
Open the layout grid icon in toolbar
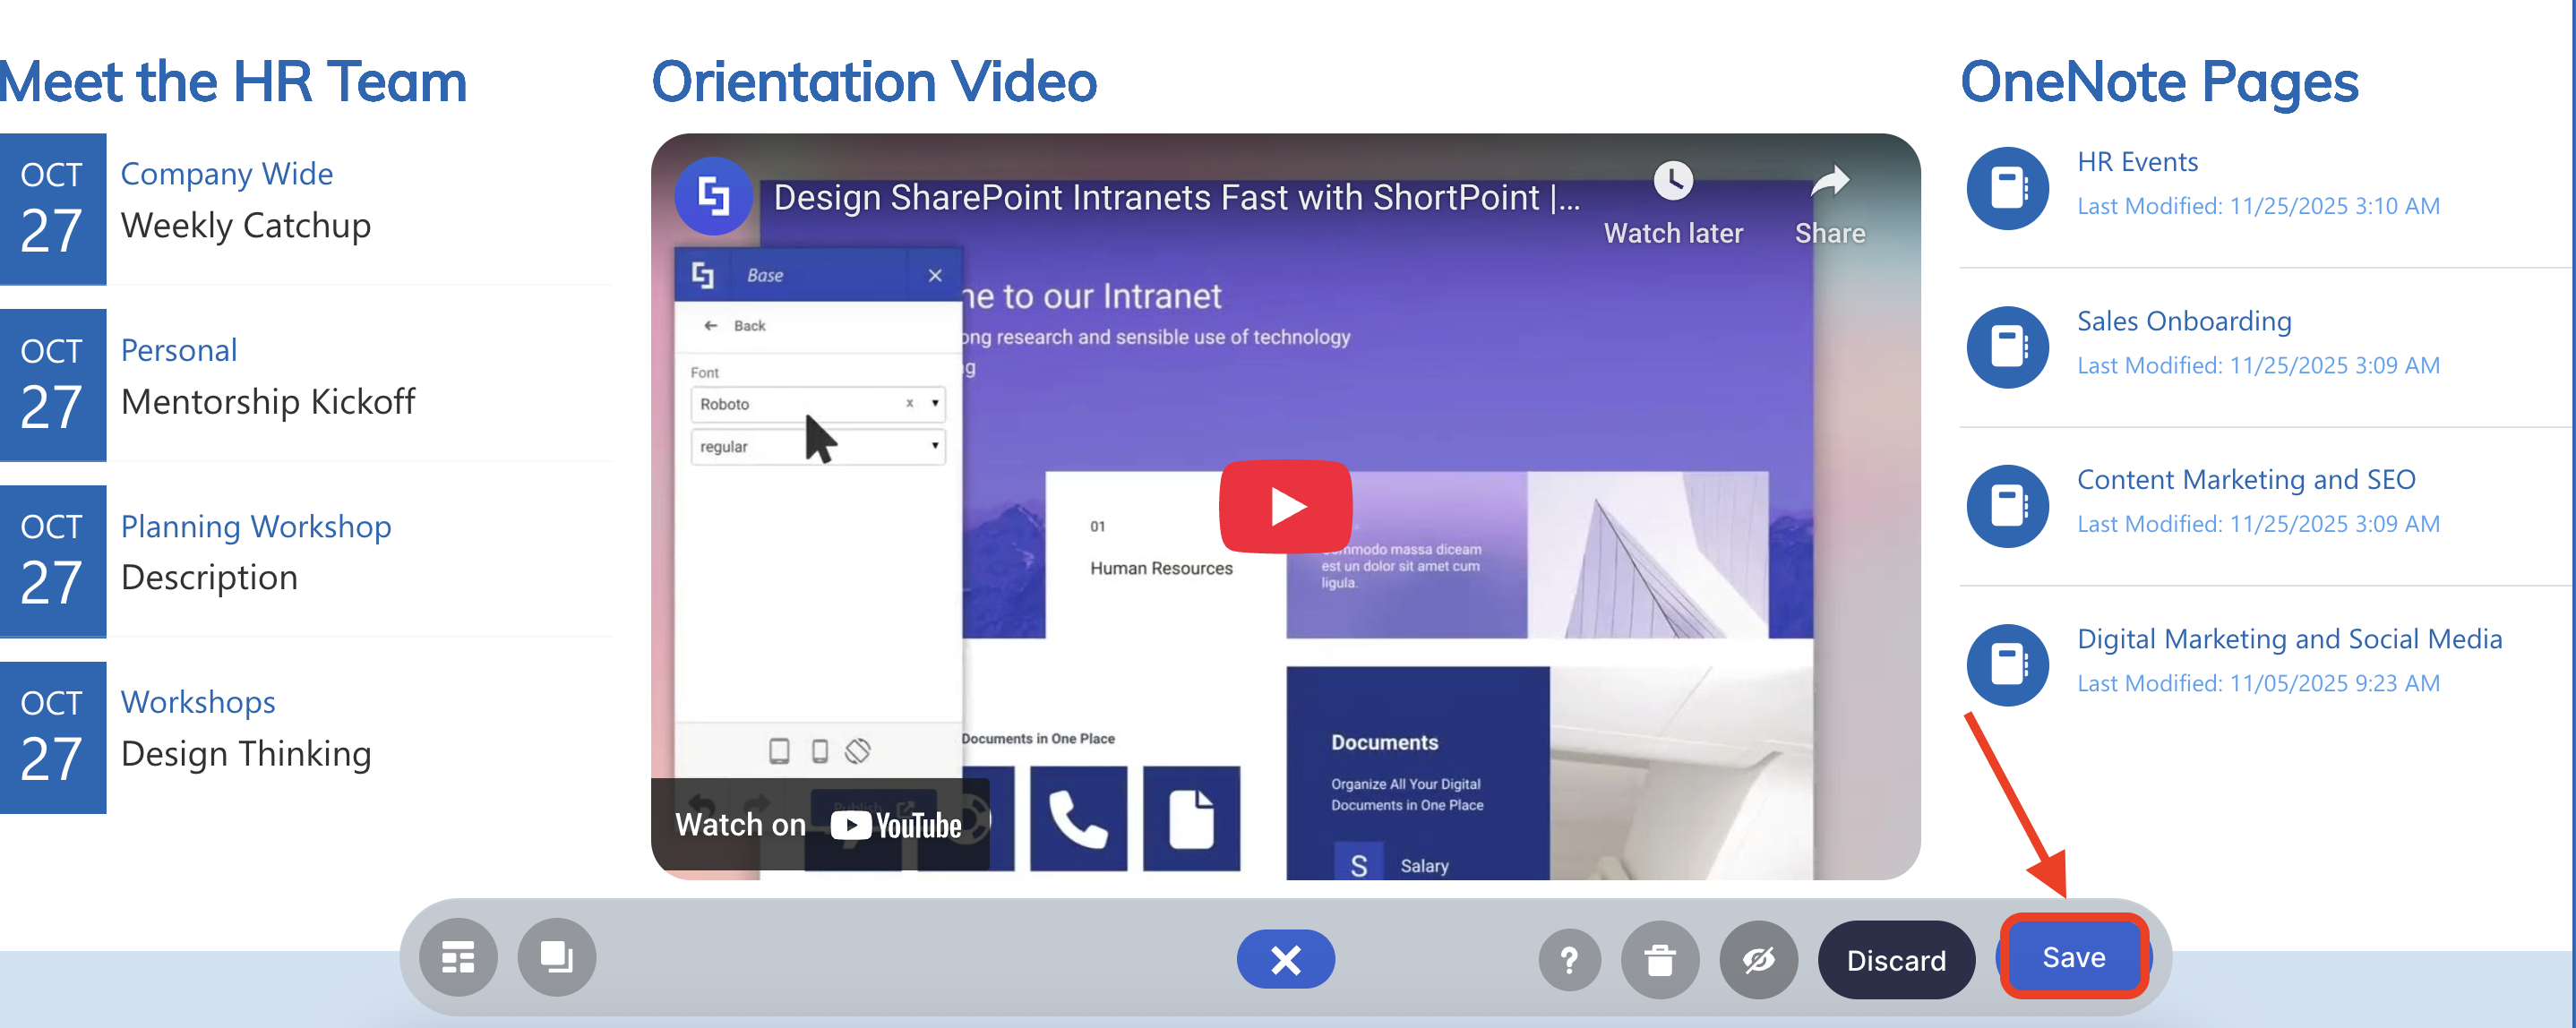458,958
